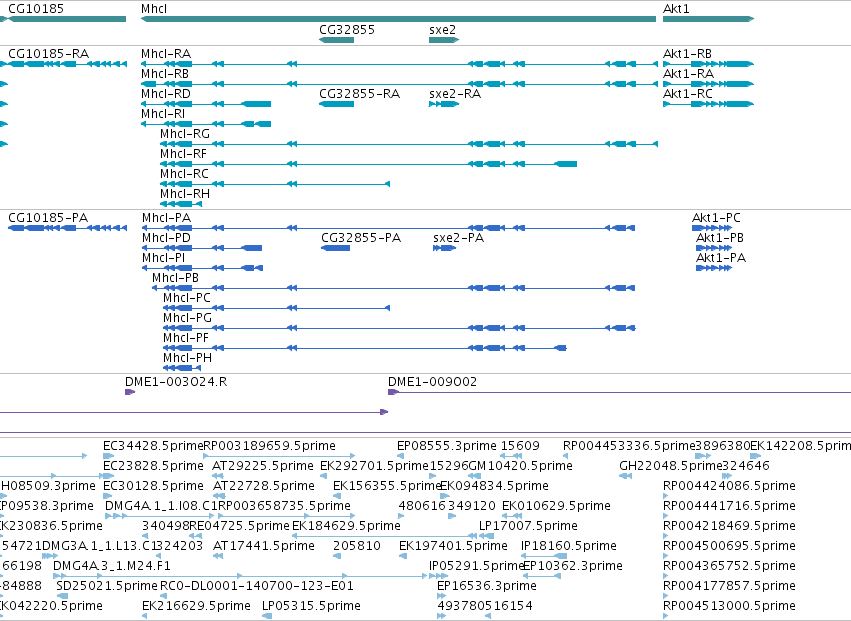Click the DME1-009002 feature
This screenshot has width=851, height=621.
pyautogui.click(x=619, y=392)
